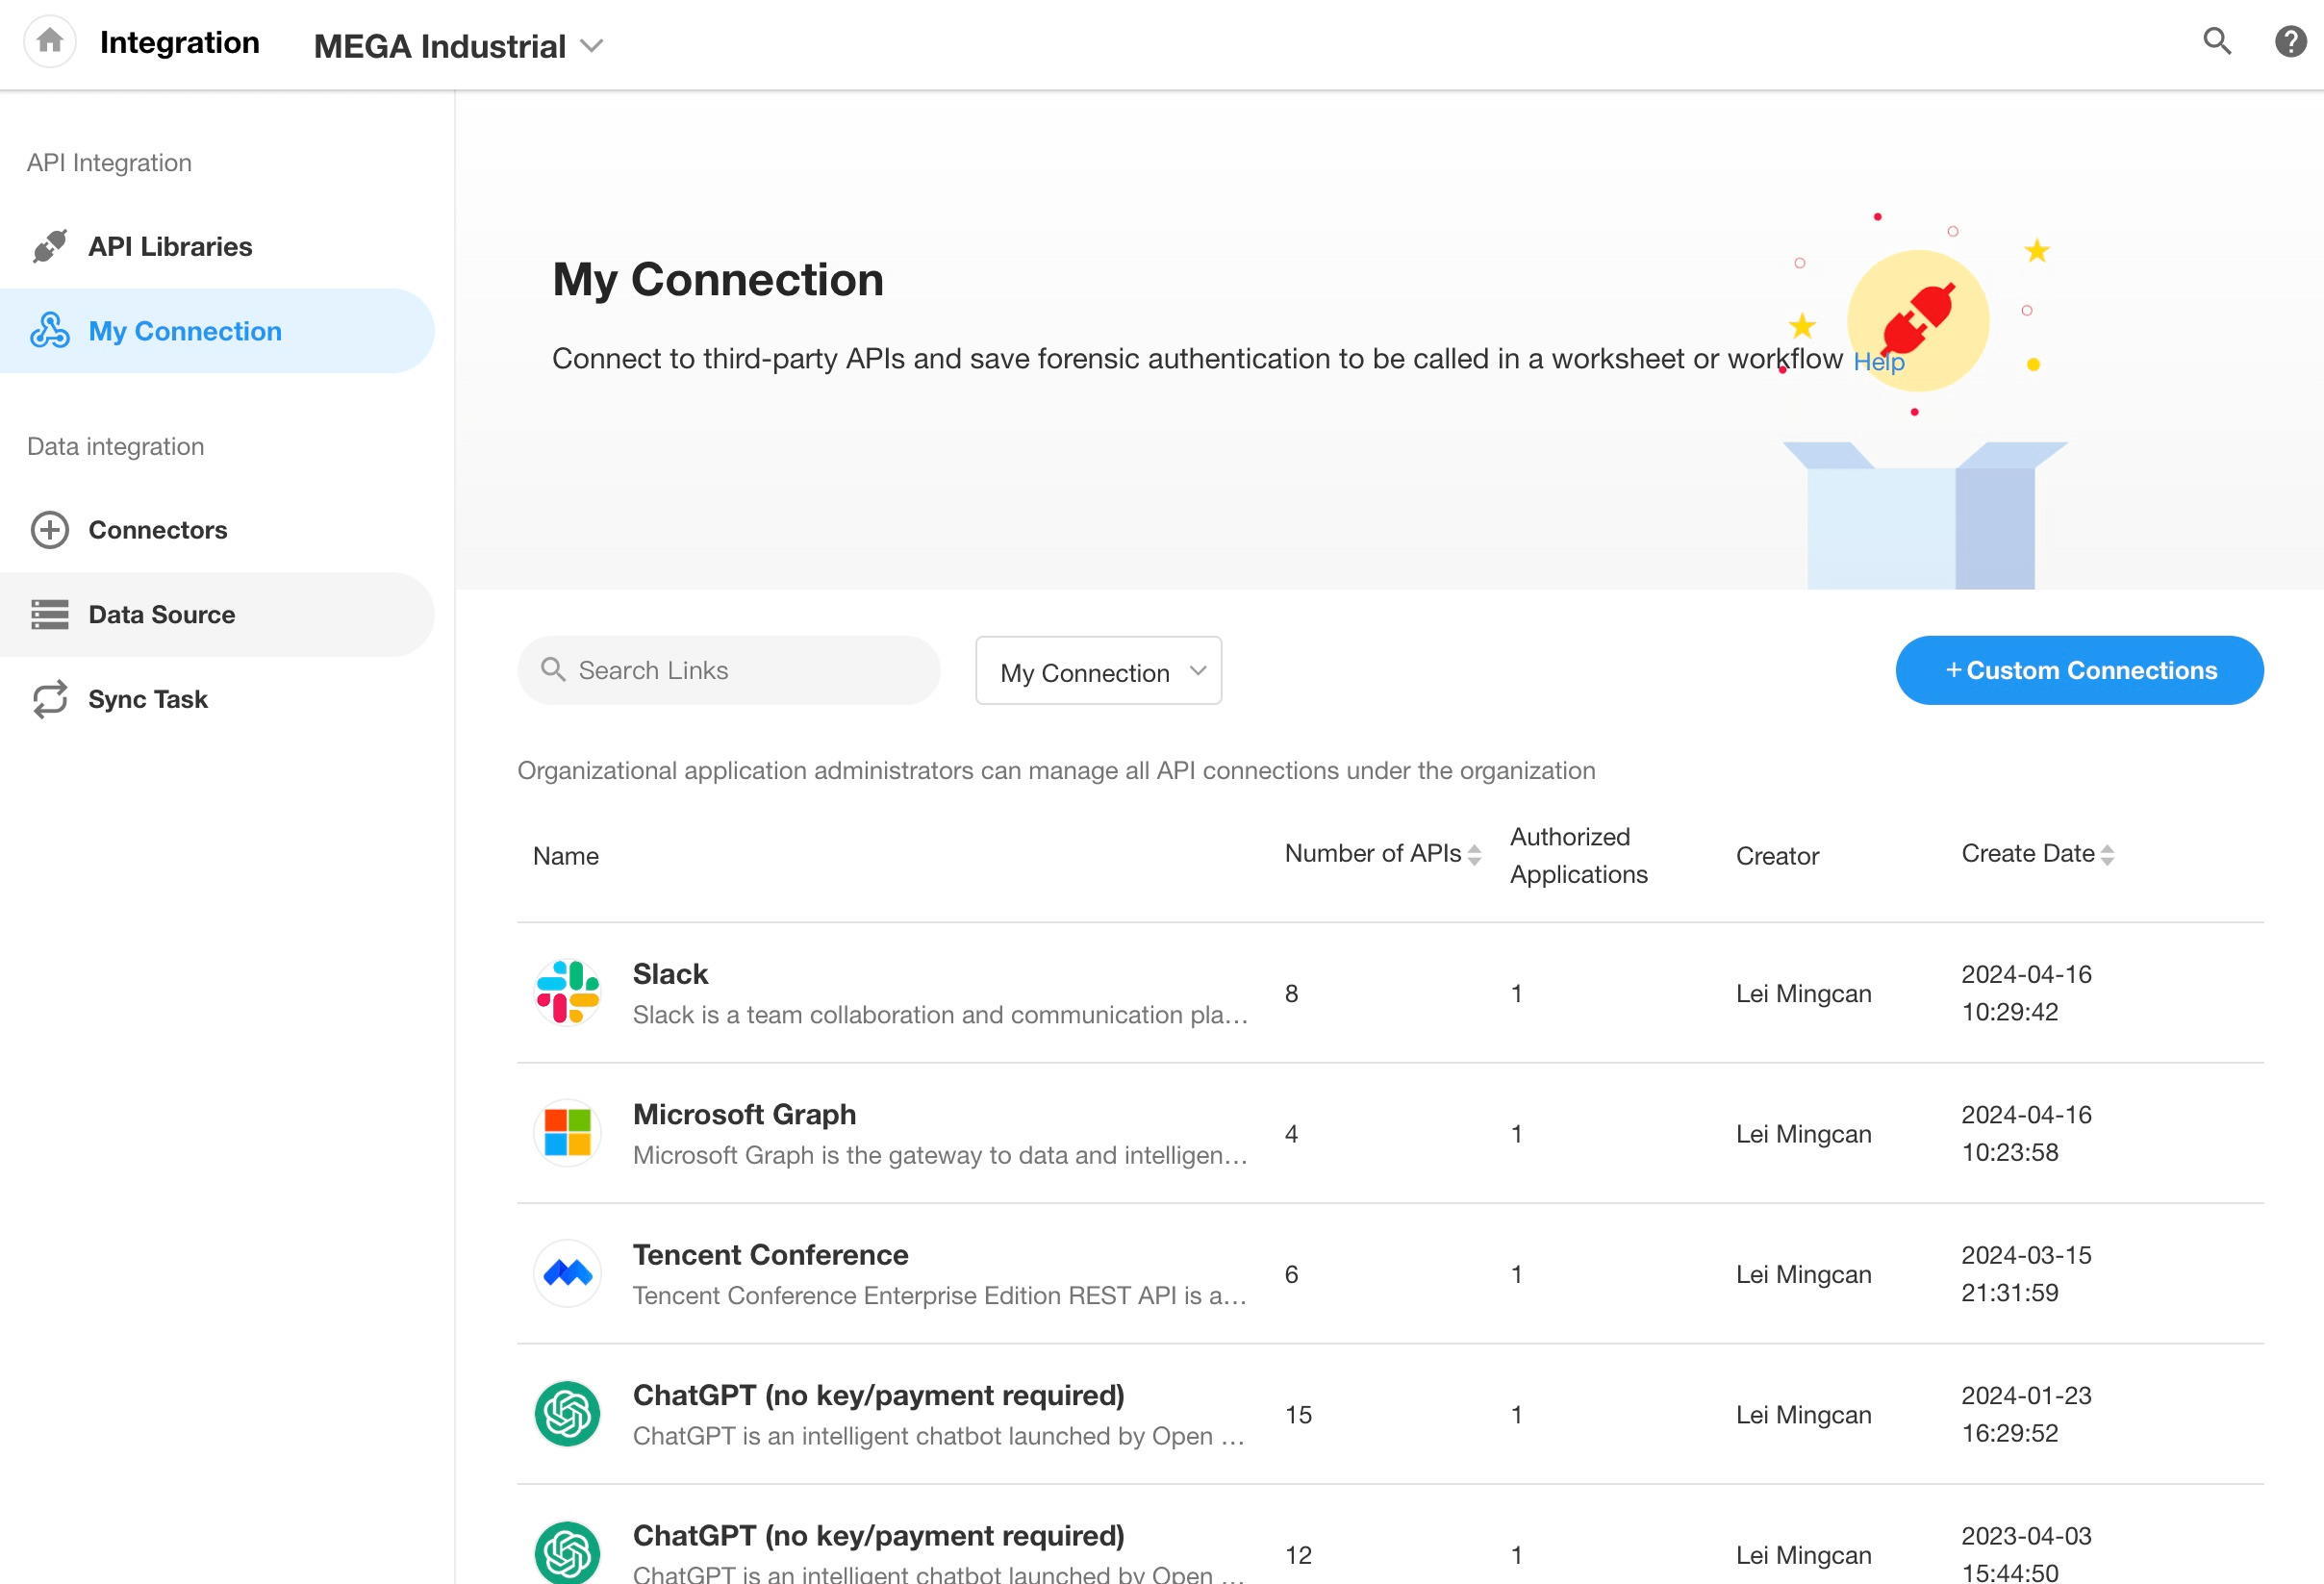Click the Slack logo icon
The width and height of the screenshot is (2324, 1584).
567,992
